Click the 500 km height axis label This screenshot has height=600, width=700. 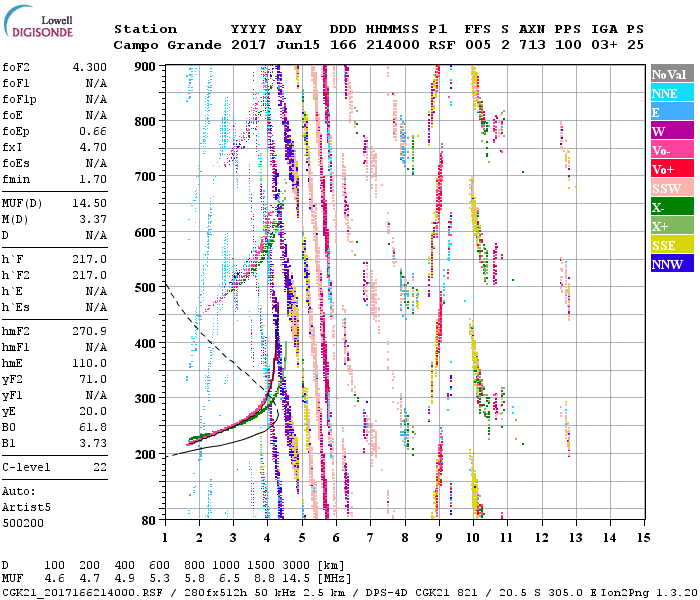pos(145,288)
